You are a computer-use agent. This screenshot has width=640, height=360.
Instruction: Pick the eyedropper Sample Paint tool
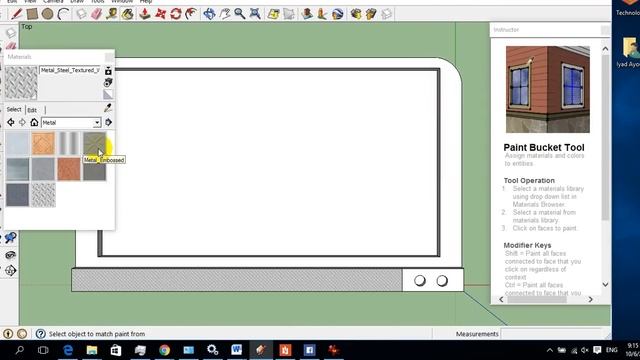click(x=108, y=108)
